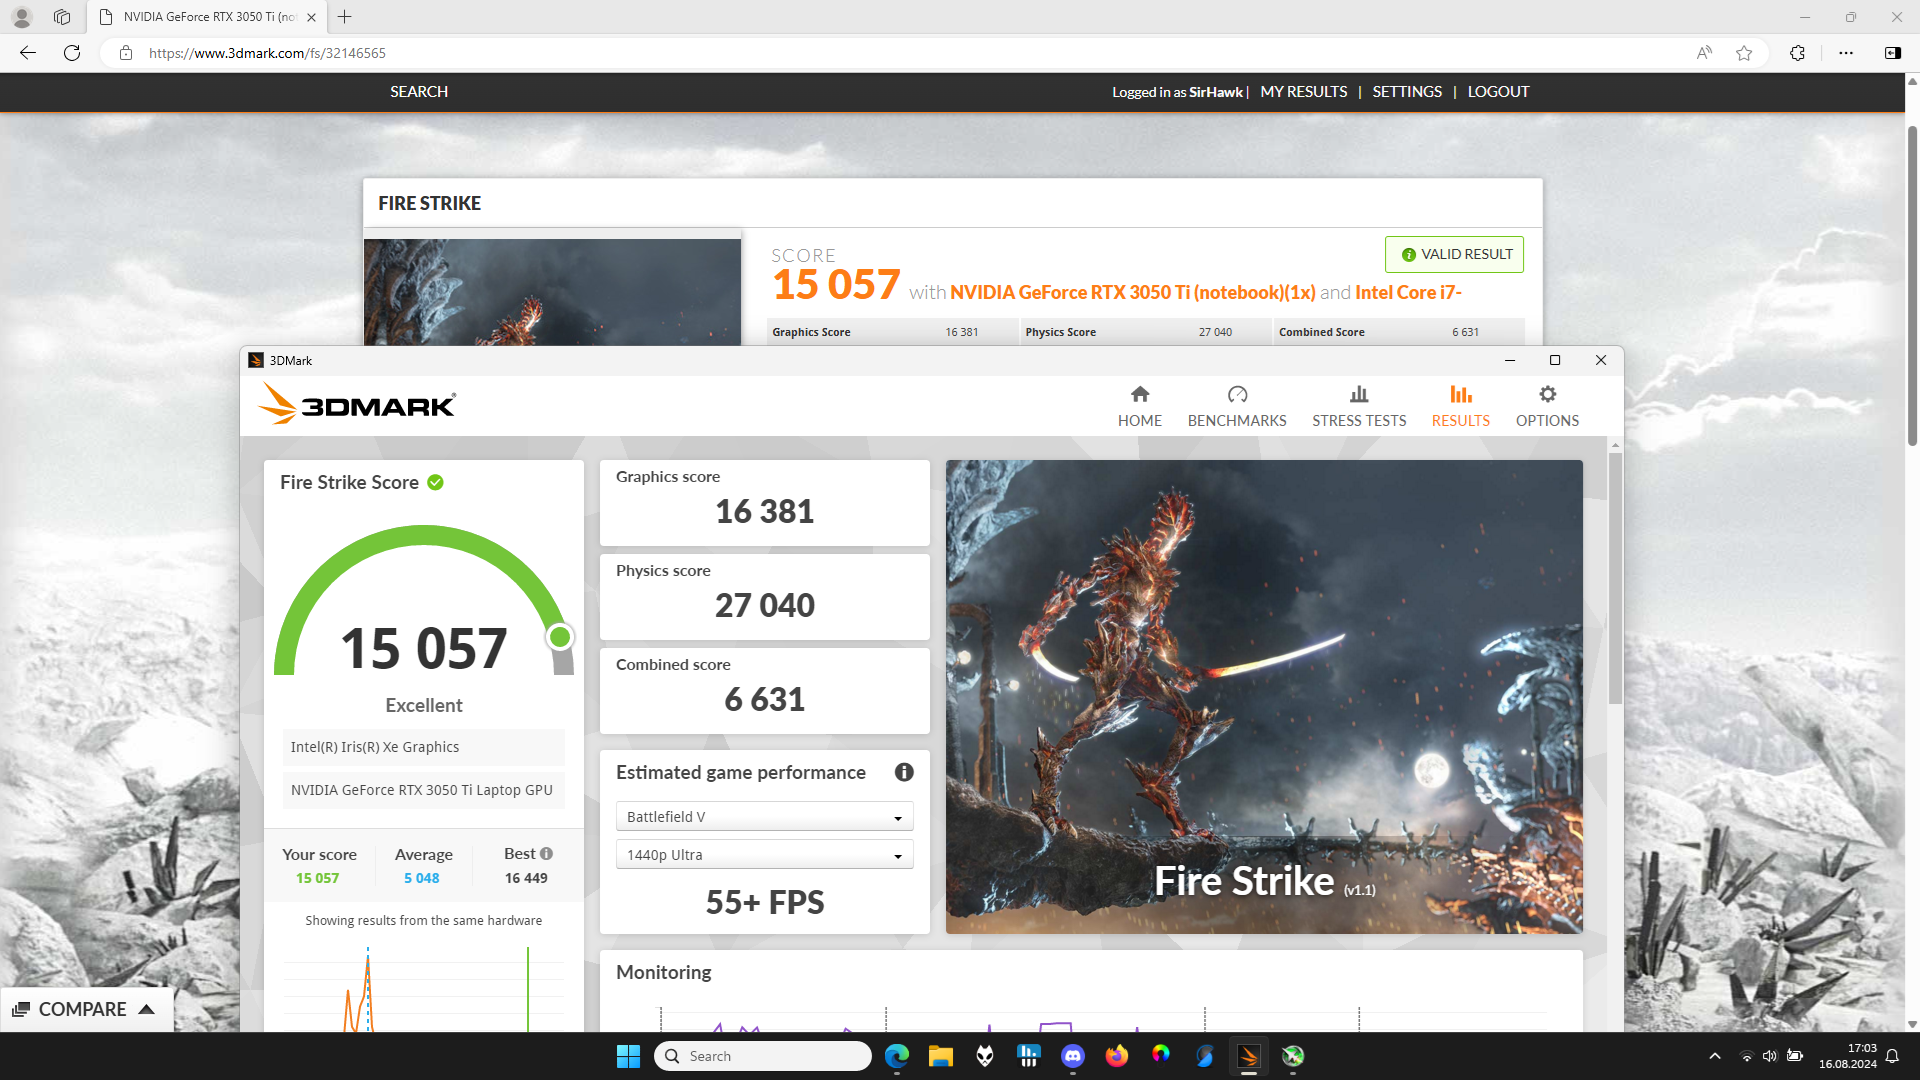
Task: Open the Windows Start menu
Action: click(x=628, y=1056)
